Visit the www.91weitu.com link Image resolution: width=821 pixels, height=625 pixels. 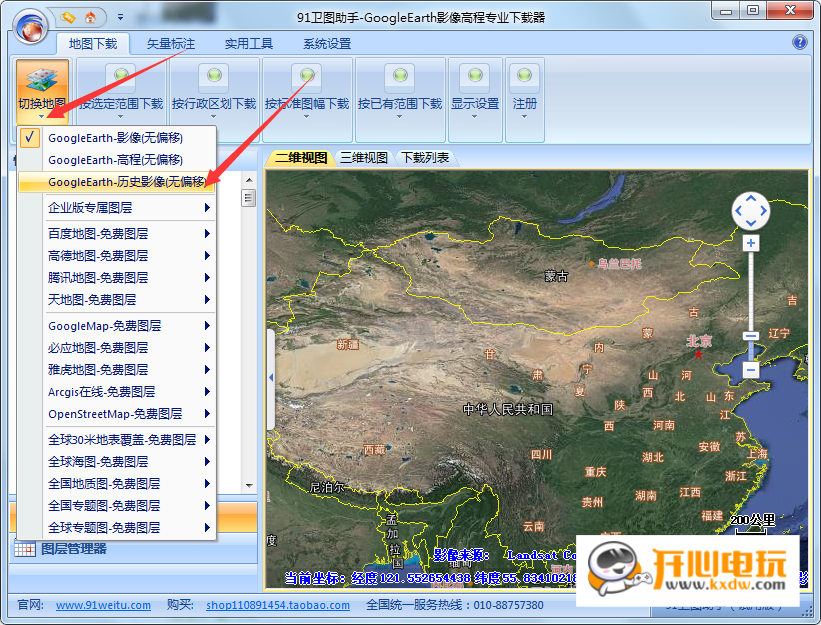click(x=103, y=605)
